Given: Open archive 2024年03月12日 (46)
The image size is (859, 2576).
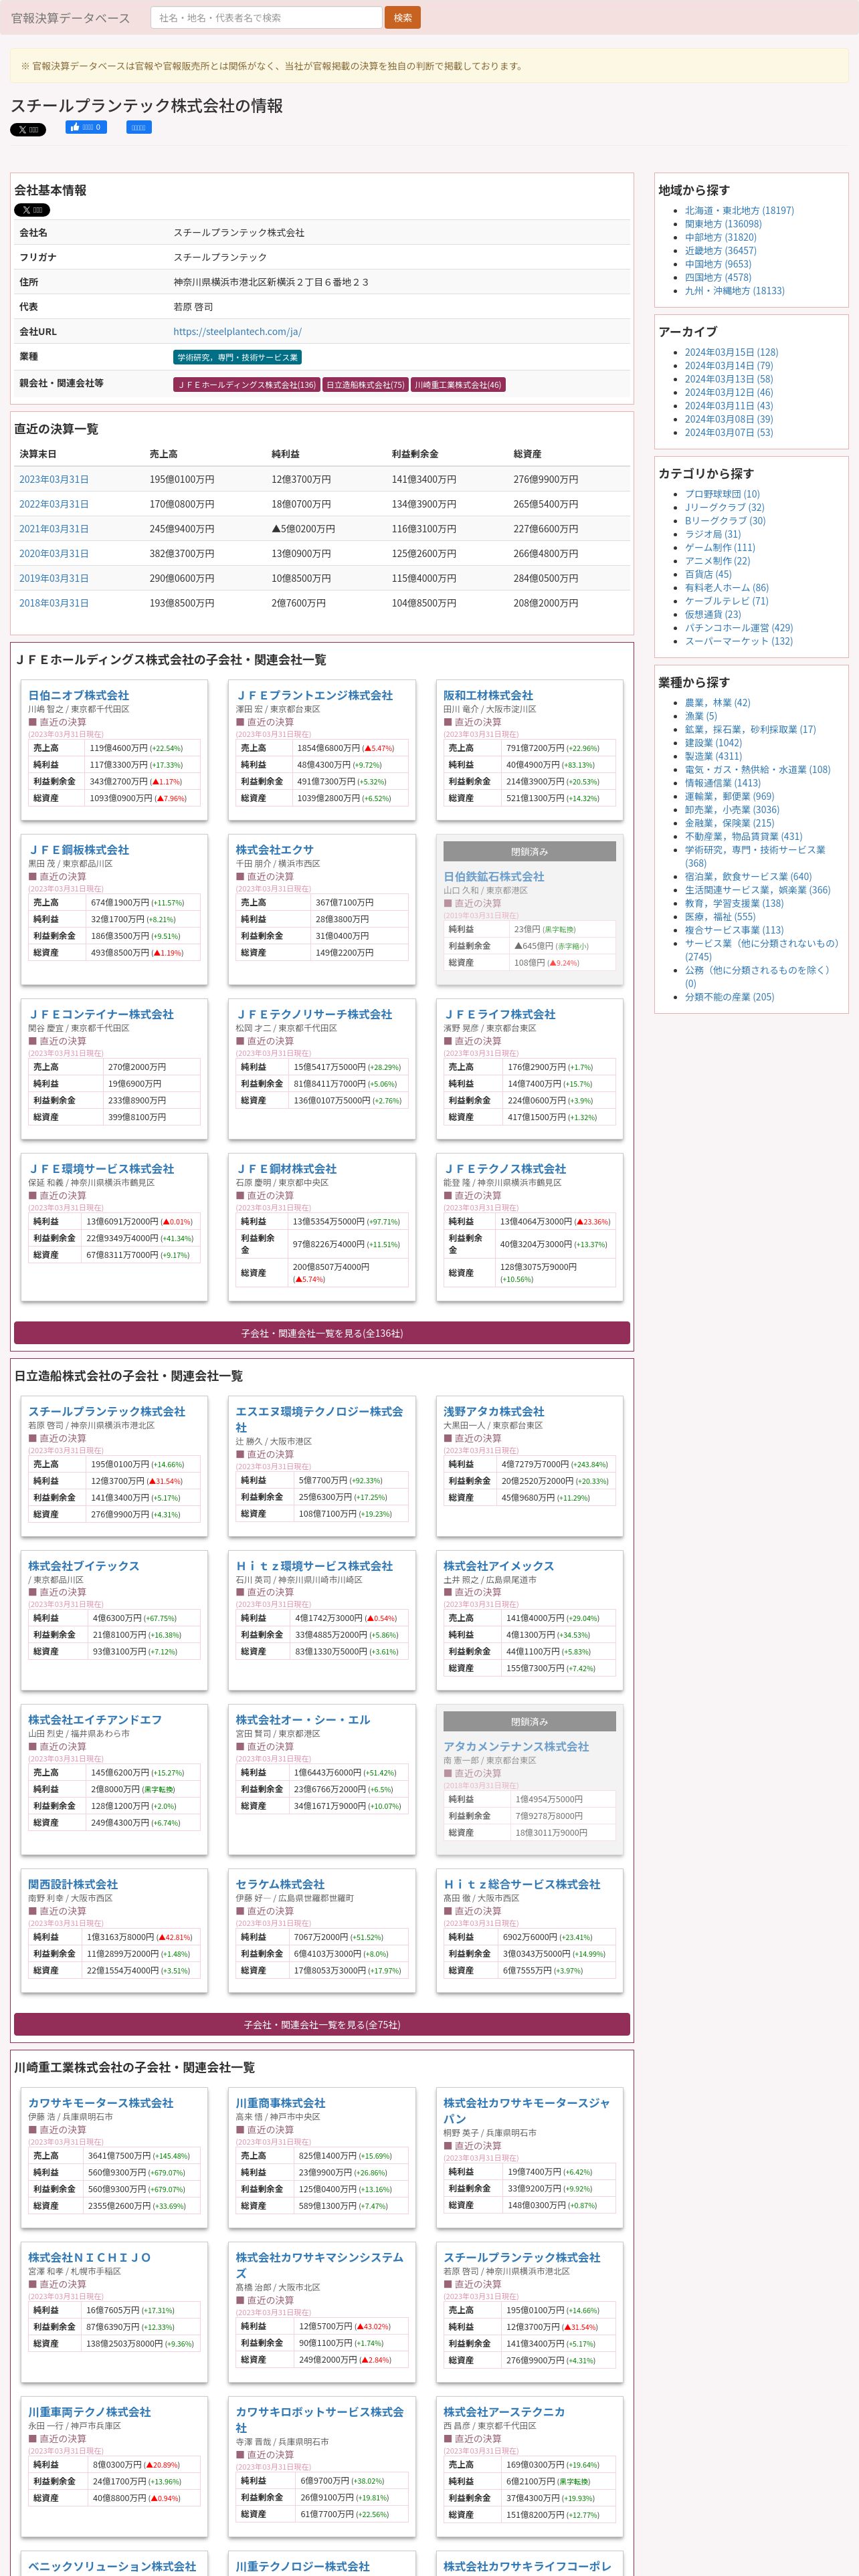Looking at the screenshot, I should click(x=729, y=392).
